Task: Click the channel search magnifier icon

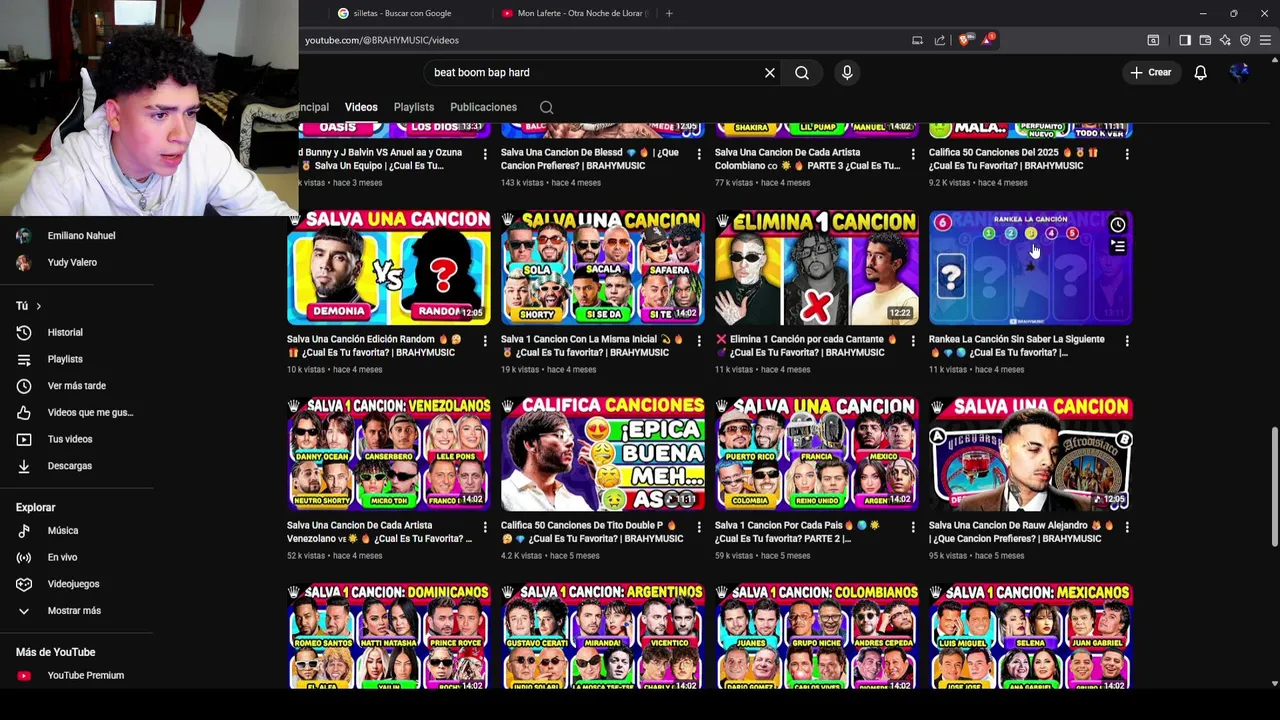Action: (546, 107)
